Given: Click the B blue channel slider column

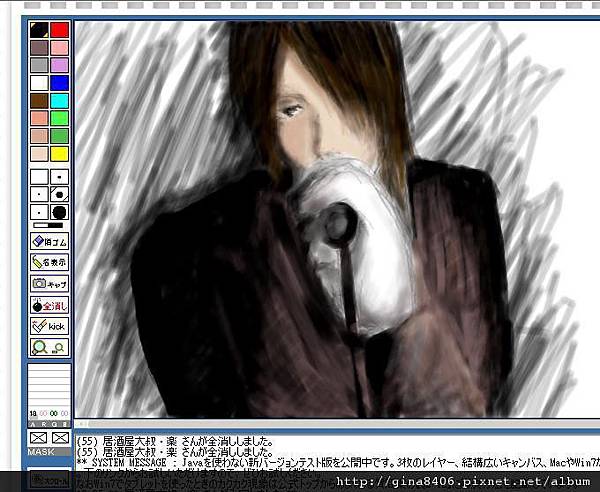Looking at the screenshot, I should [x=65, y=395].
